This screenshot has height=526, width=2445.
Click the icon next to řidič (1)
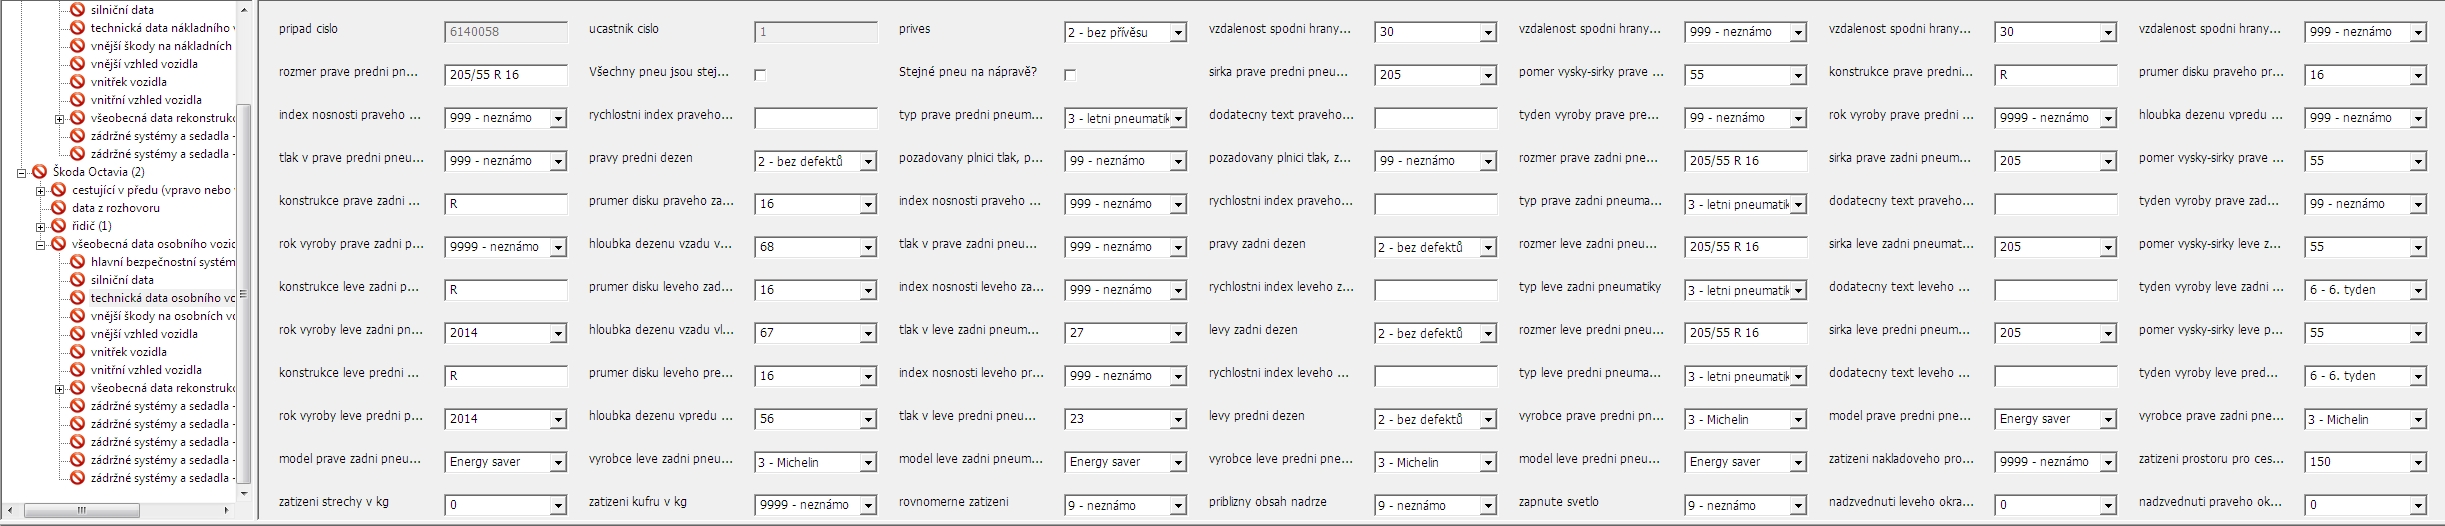pos(59,226)
